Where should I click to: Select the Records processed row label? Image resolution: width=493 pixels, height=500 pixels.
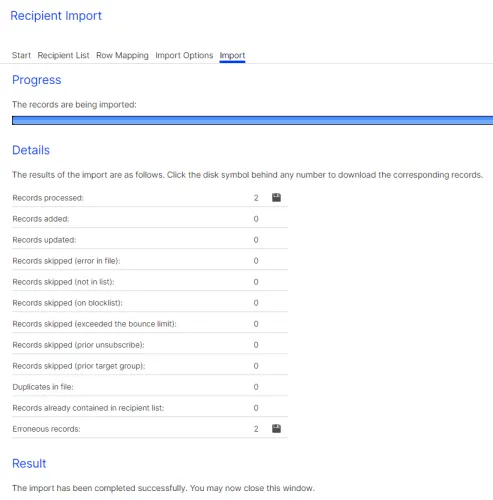pos(48,198)
